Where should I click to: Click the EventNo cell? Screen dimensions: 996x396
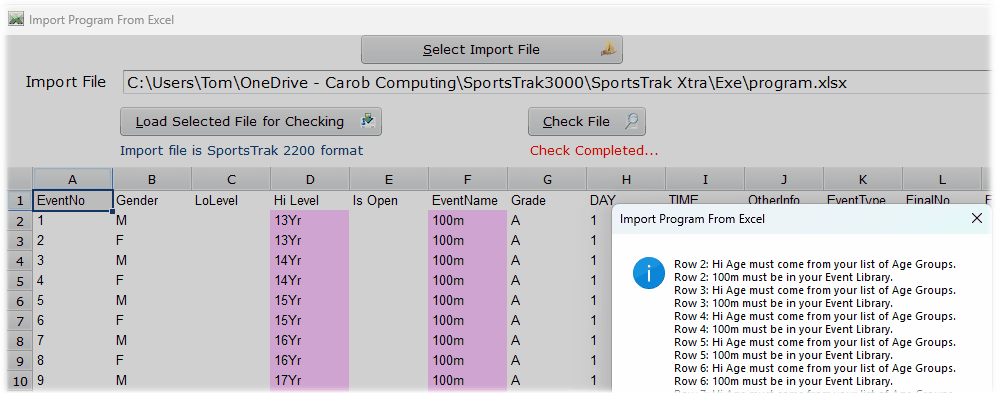click(73, 201)
